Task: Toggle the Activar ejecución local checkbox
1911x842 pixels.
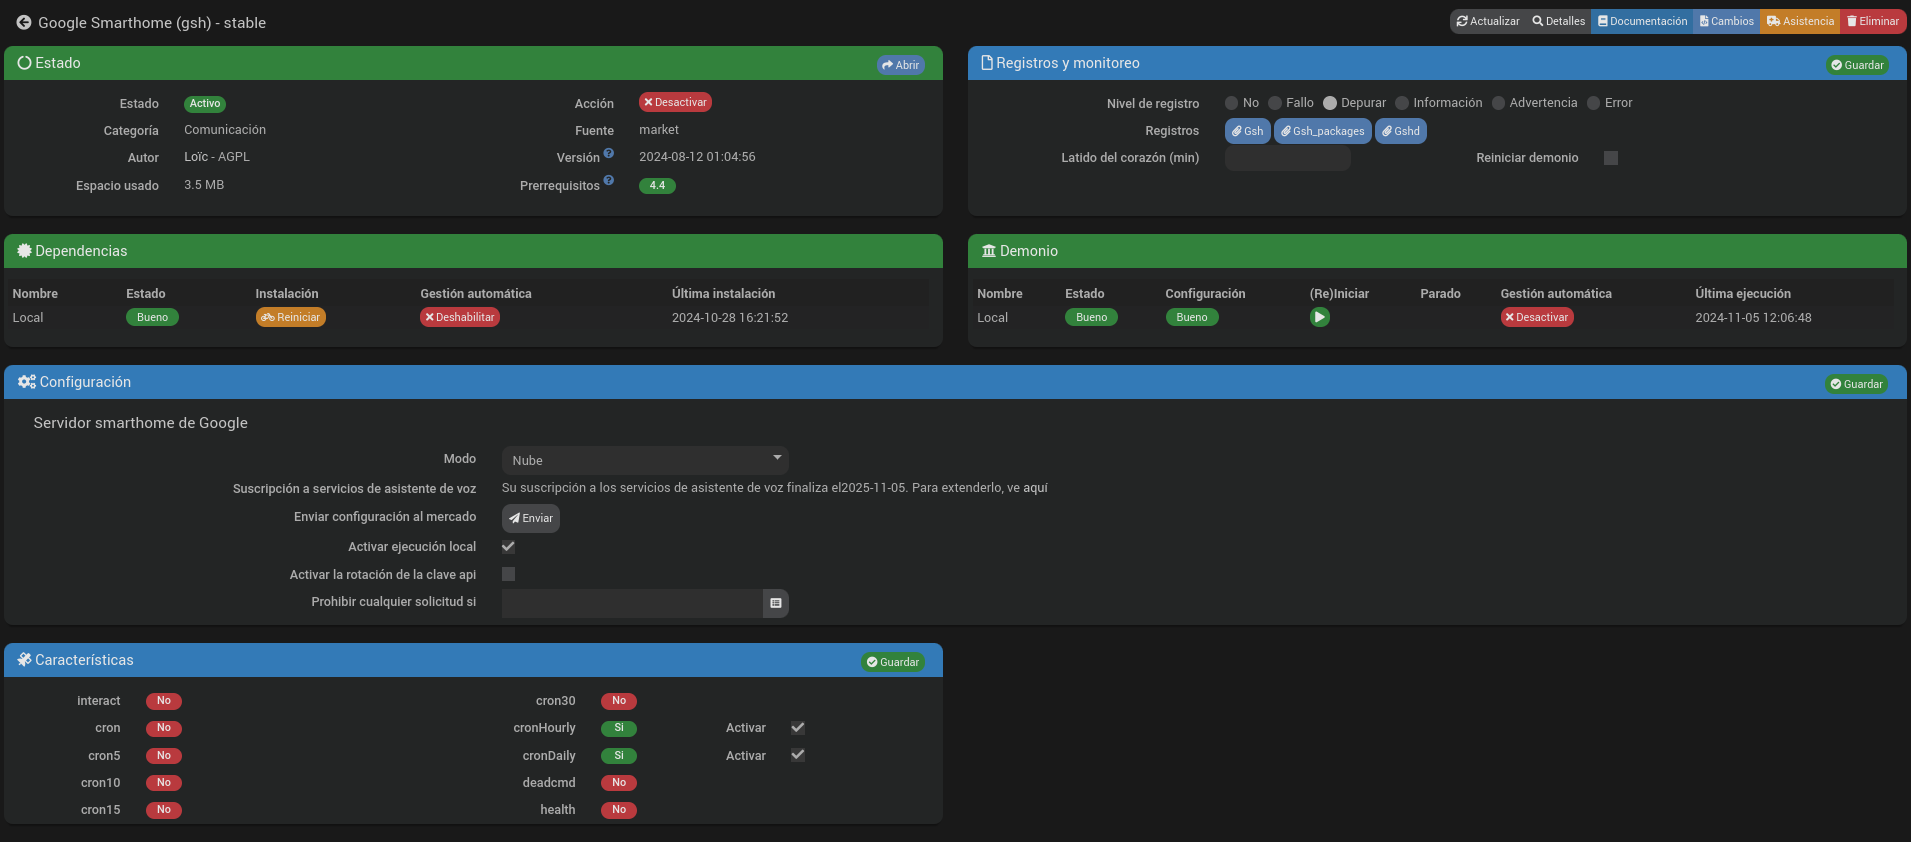Action: coord(508,547)
